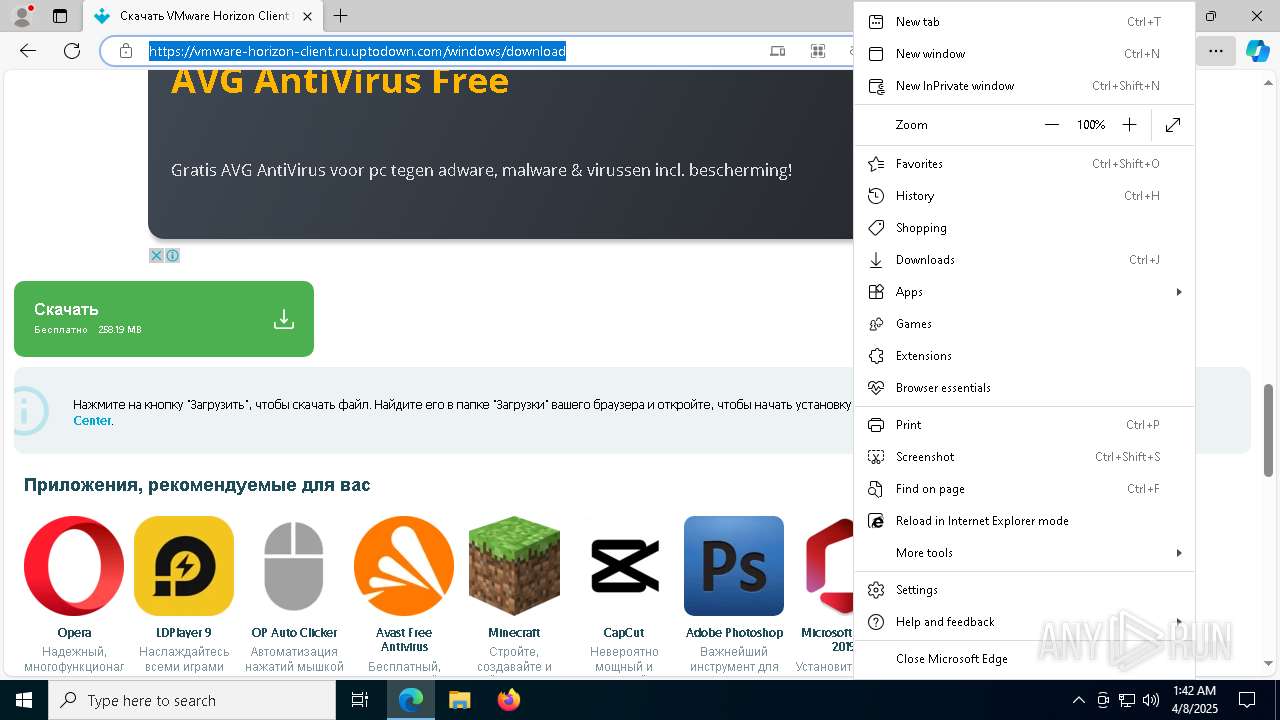Open a new tab with plus button
Screen dimensions: 1280x720
click(x=341, y=16)
